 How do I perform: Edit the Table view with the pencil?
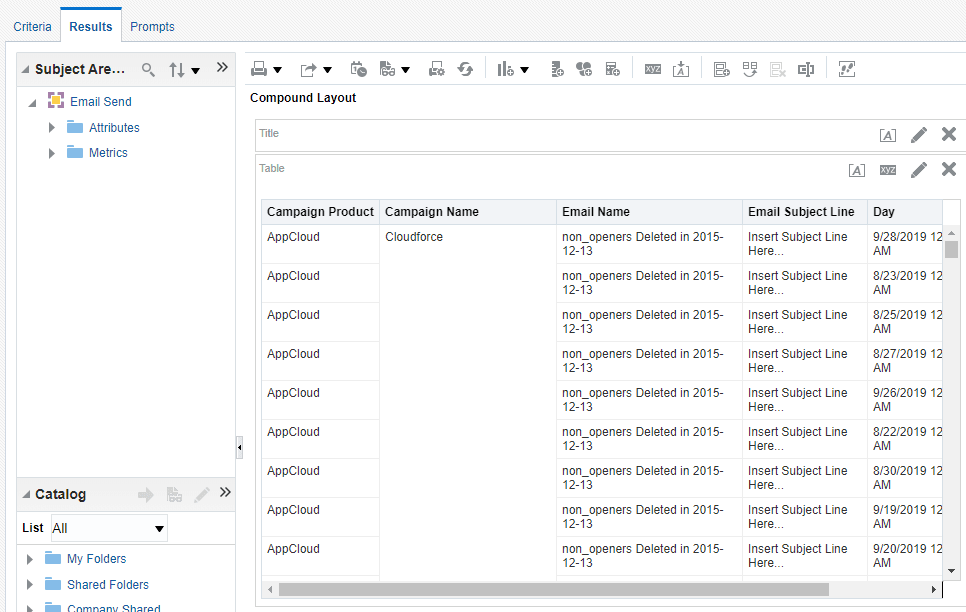919,169
